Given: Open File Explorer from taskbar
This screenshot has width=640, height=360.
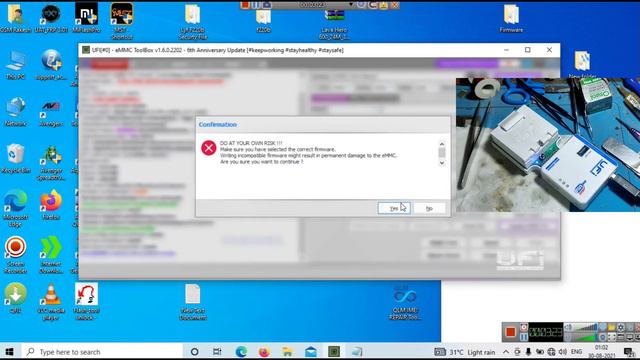Looking at the screenshot, I should tap(287, 352).
